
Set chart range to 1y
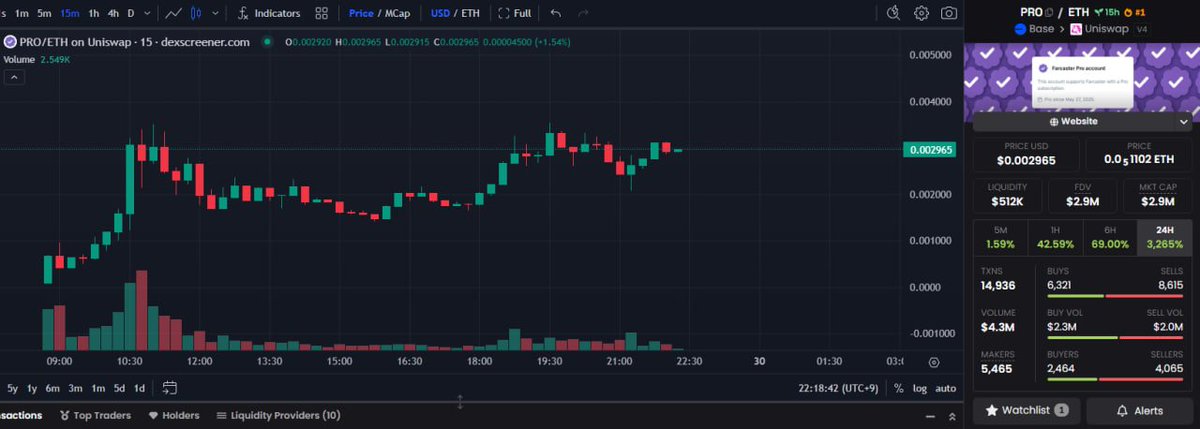click(x=32, y=388)
